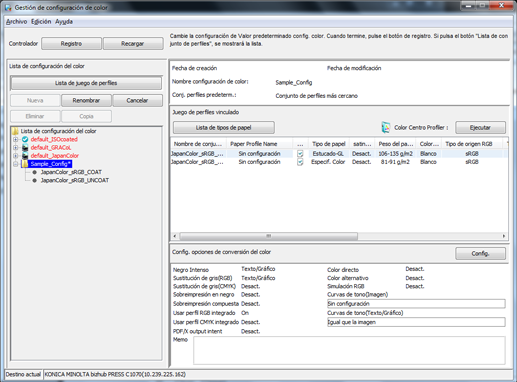Toggle checkbox in the Especif. Color row
Image resolution: width=517 pixels, height=382 pixels.
click(300, 162)
